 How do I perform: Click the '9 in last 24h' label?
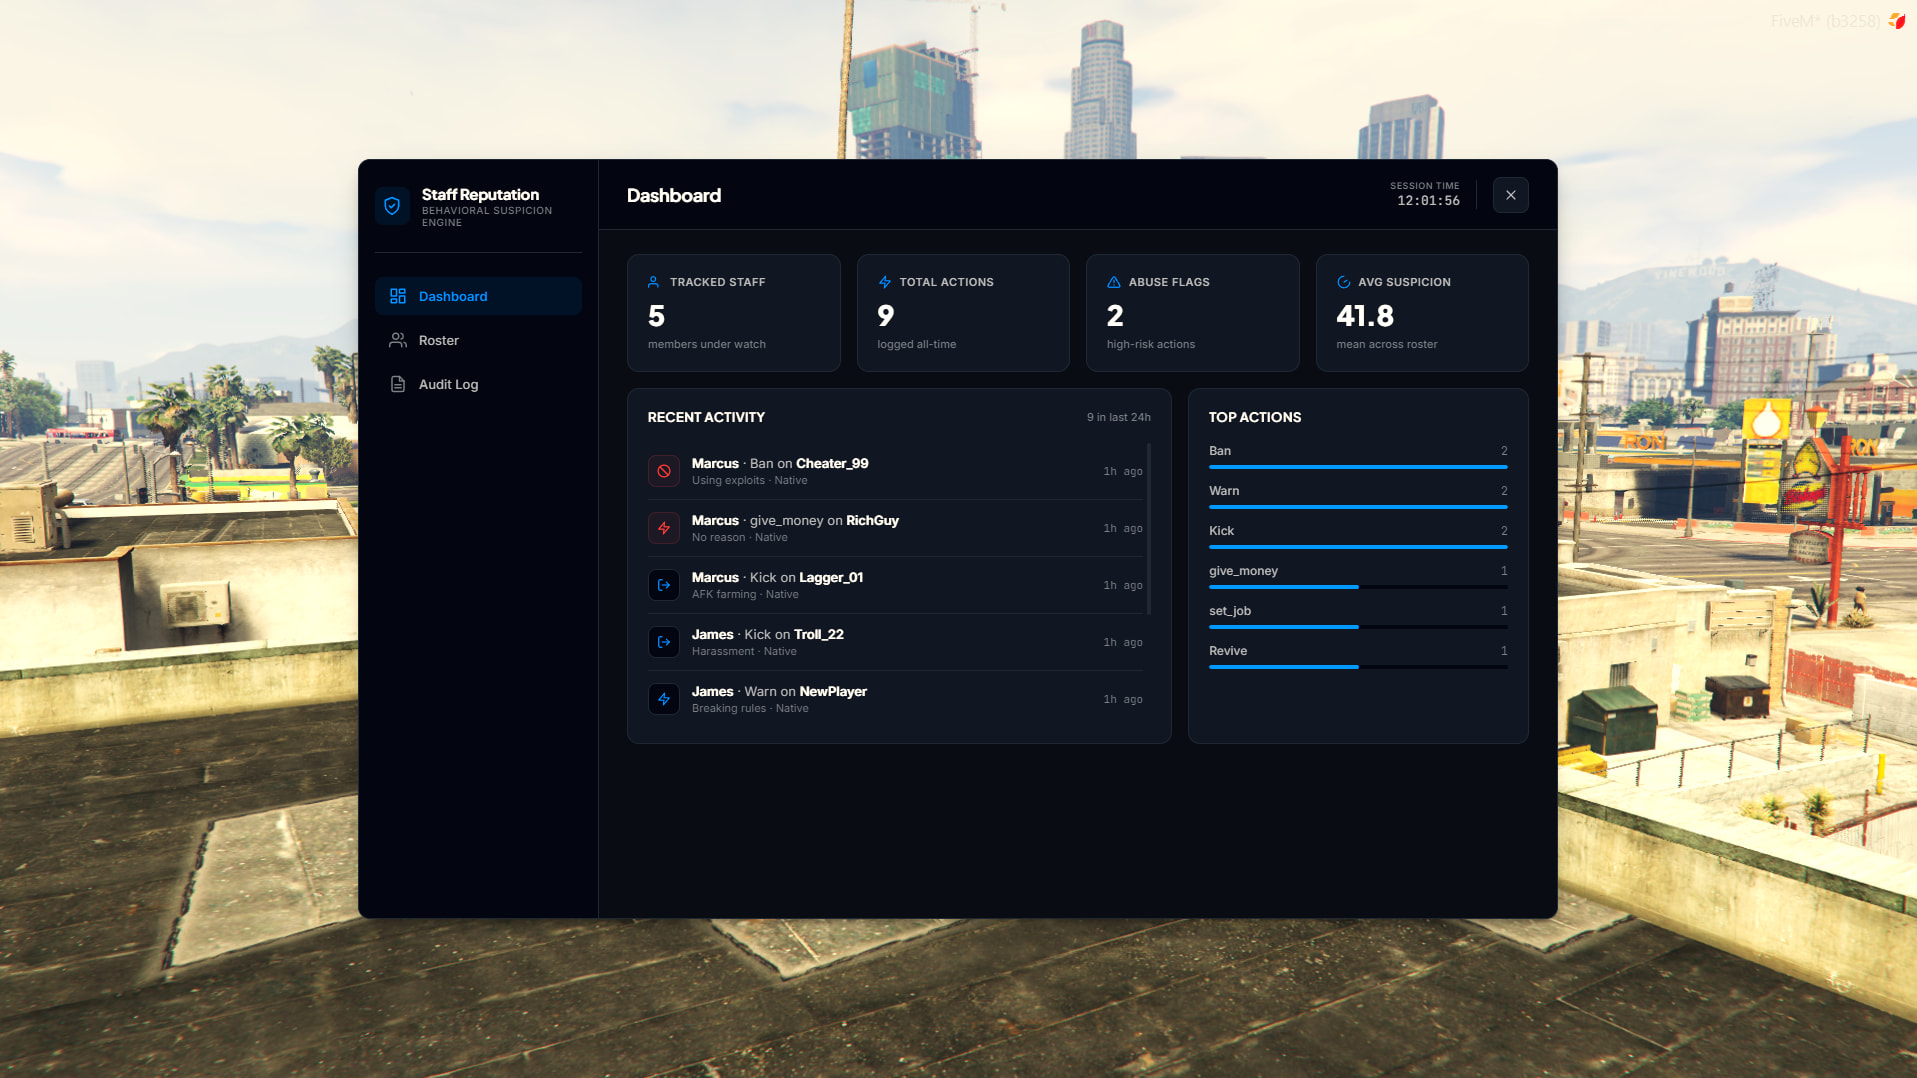pyautogui.click(x=1119, y=417)
